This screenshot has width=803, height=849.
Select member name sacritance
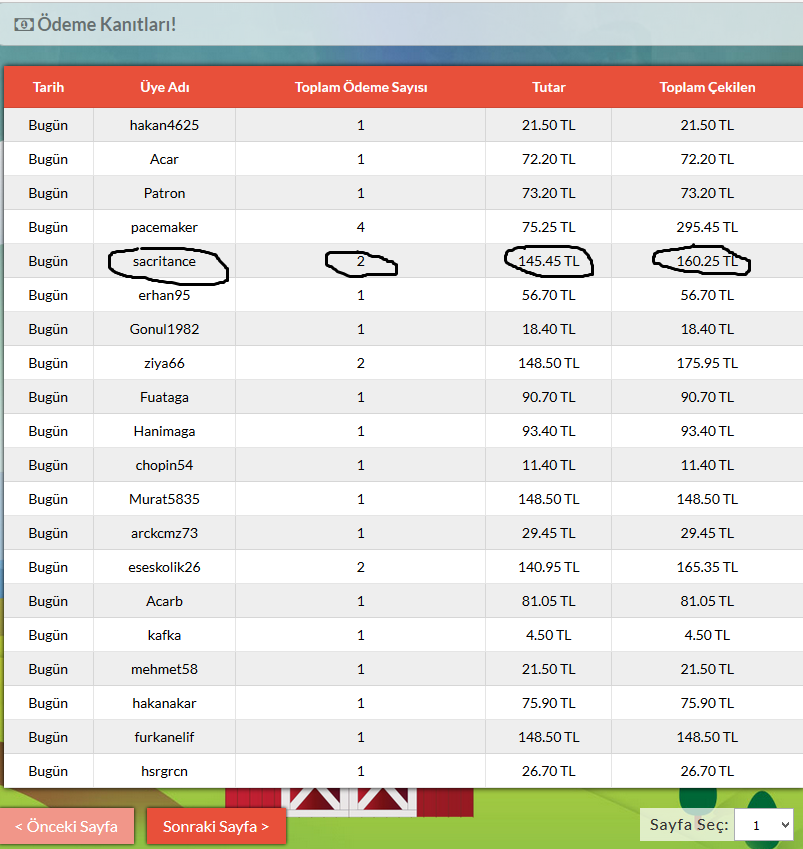164,261
